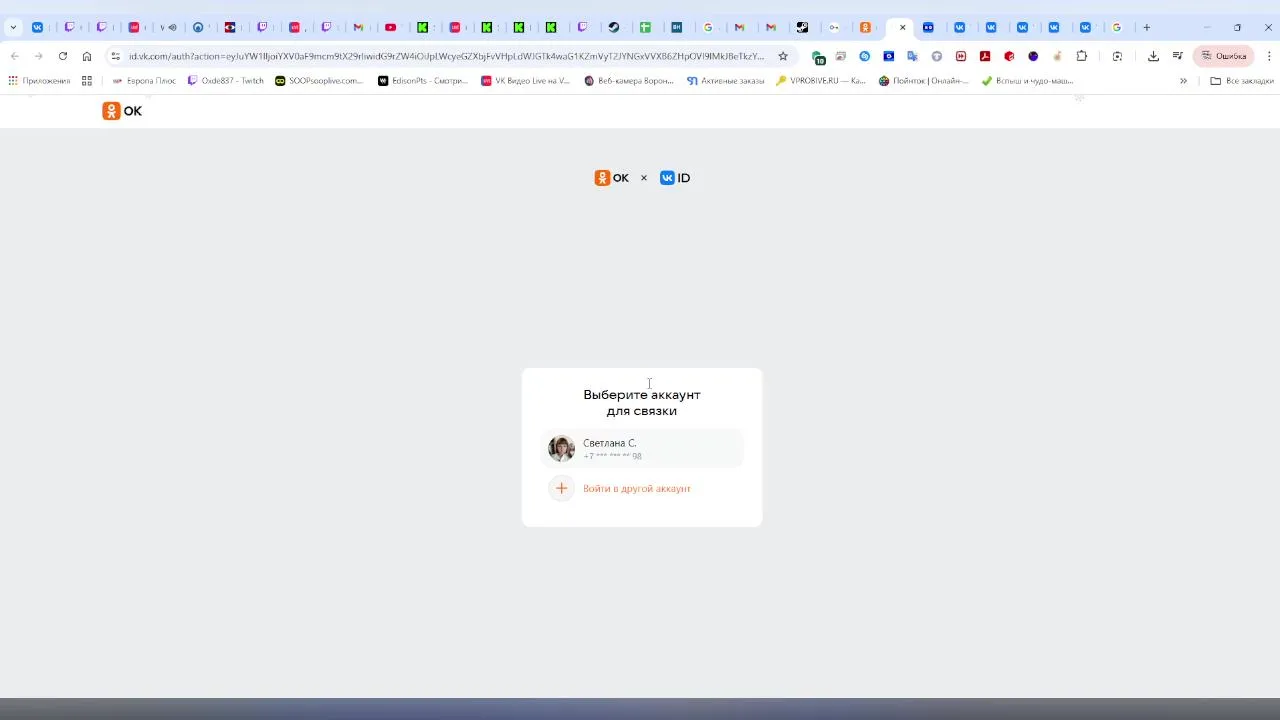Click the red cube extension icon

pos(1009,56)
